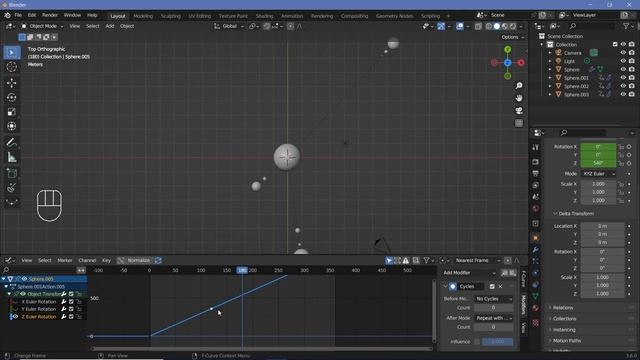Open Before Mode No Cycles dropdown

494,299
